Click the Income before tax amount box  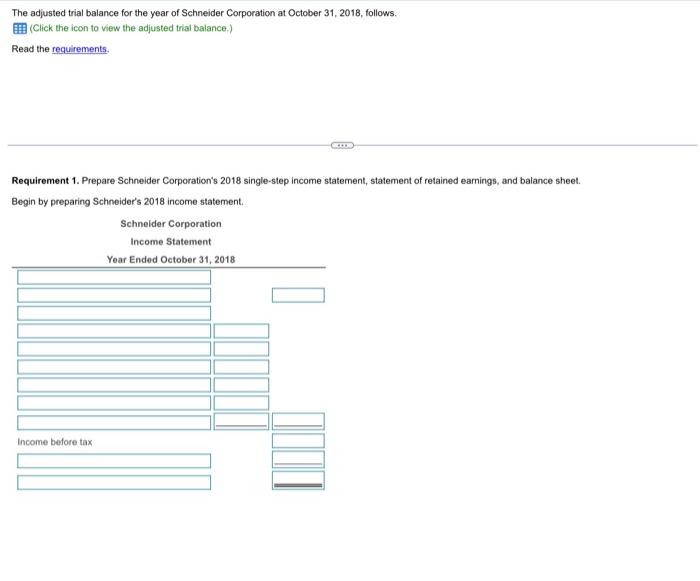pos(298,441)
